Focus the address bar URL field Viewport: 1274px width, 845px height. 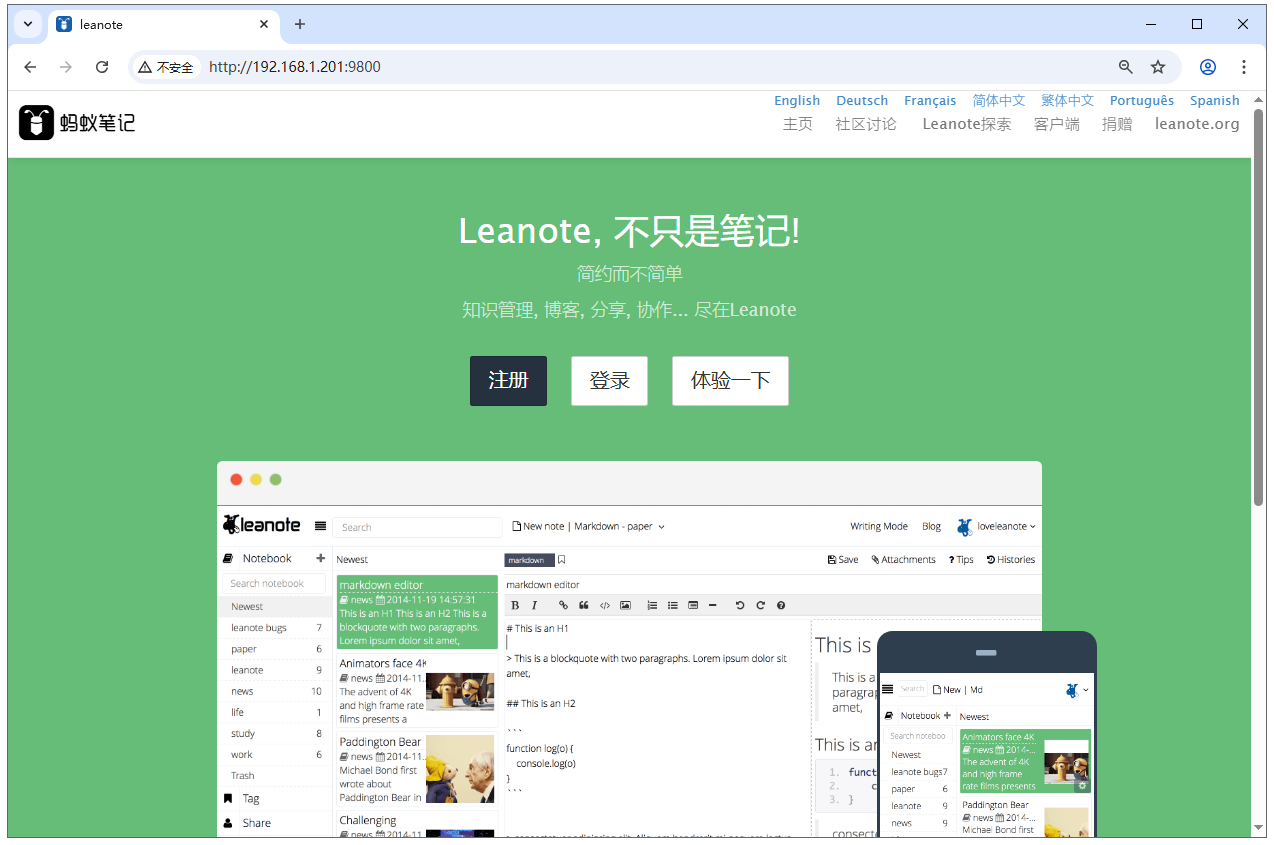coord(655,67)
